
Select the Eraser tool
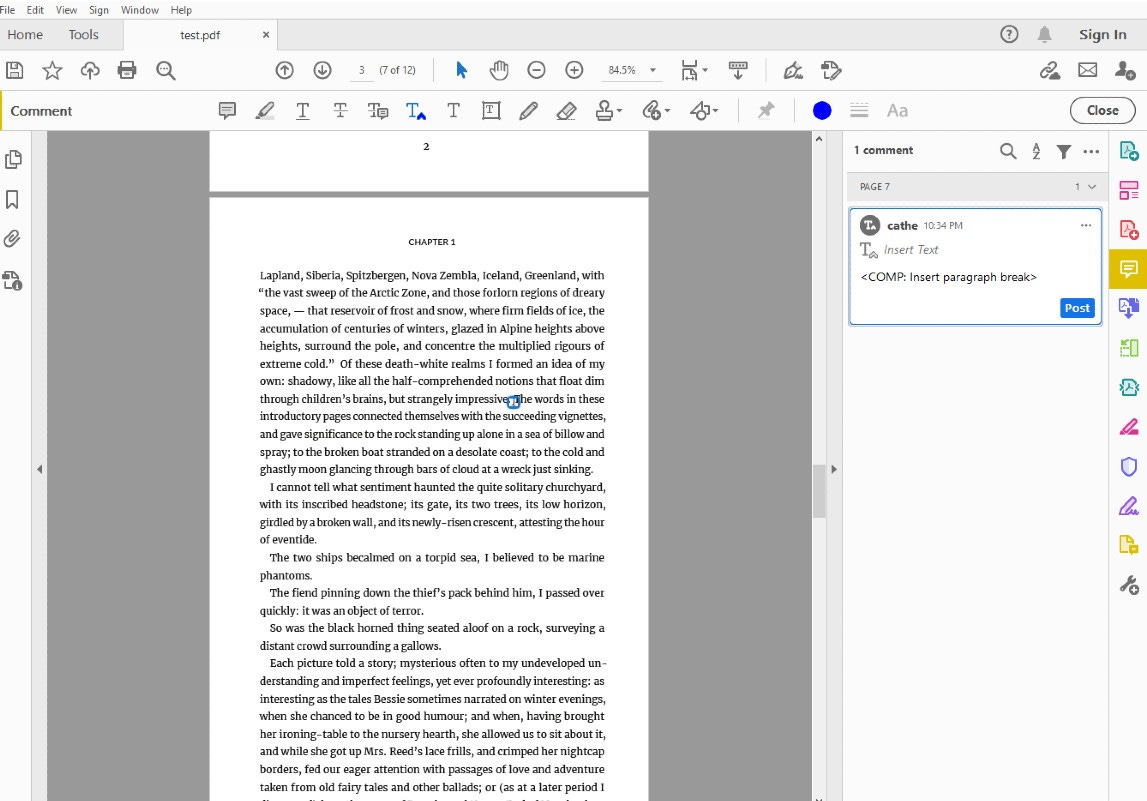(x=566, y=110)
